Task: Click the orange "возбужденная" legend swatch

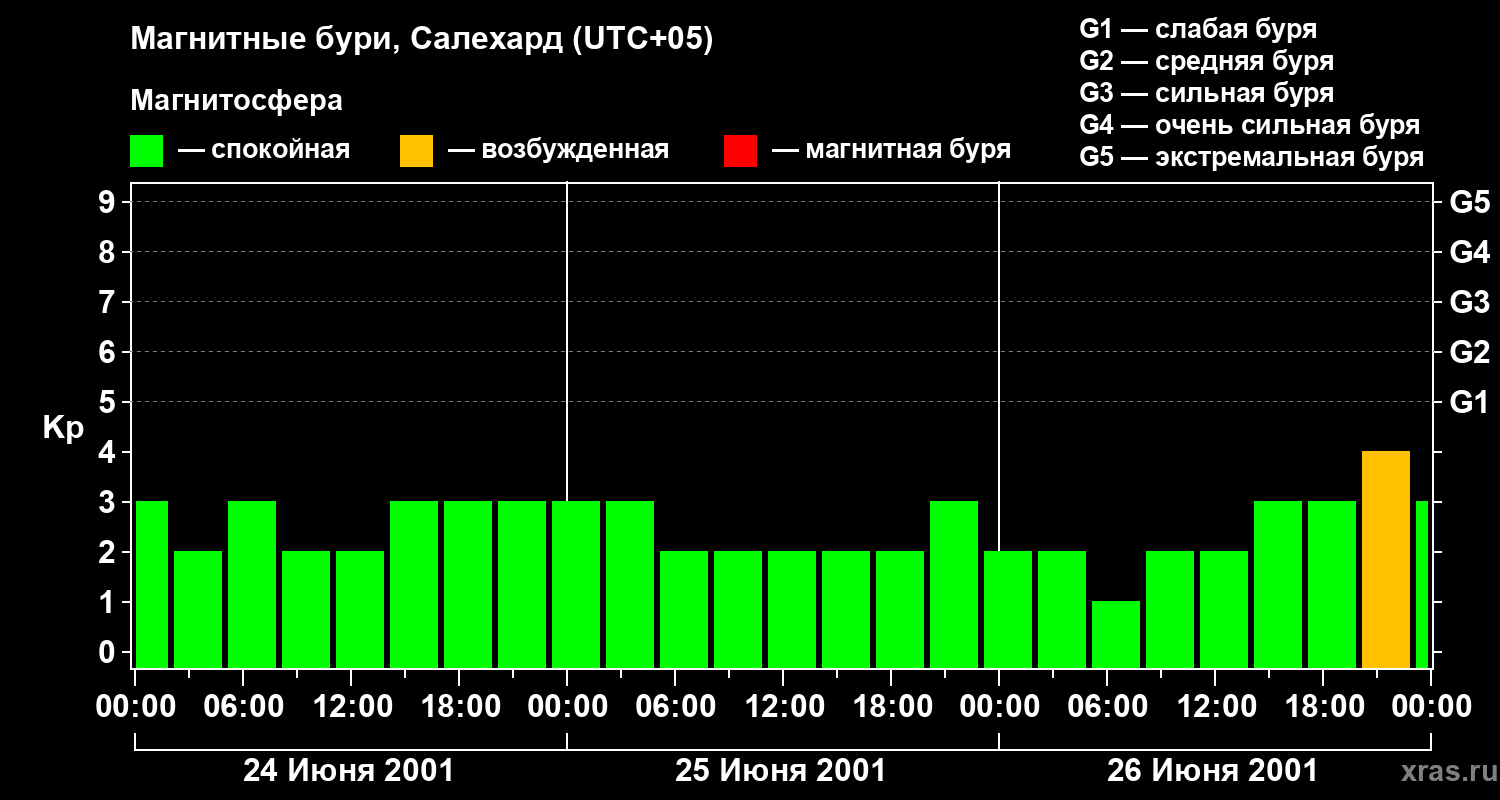Action: point(416,151)
